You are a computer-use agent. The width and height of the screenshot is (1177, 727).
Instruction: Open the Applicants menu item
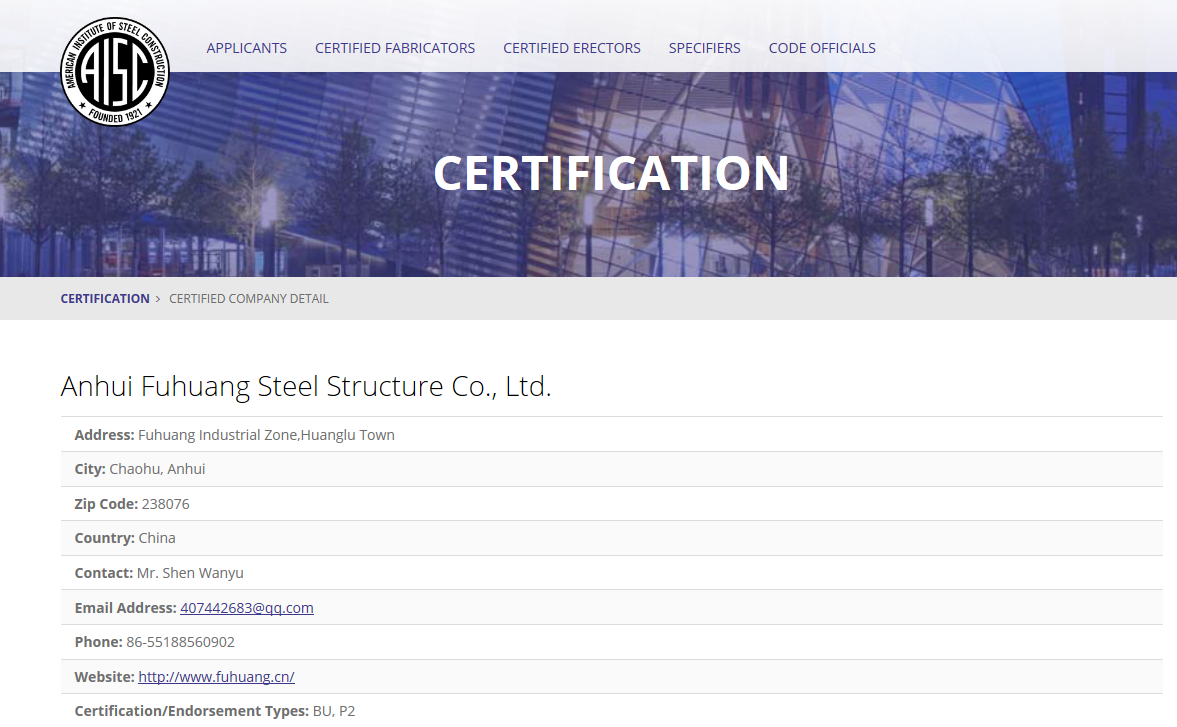[246, 48]
